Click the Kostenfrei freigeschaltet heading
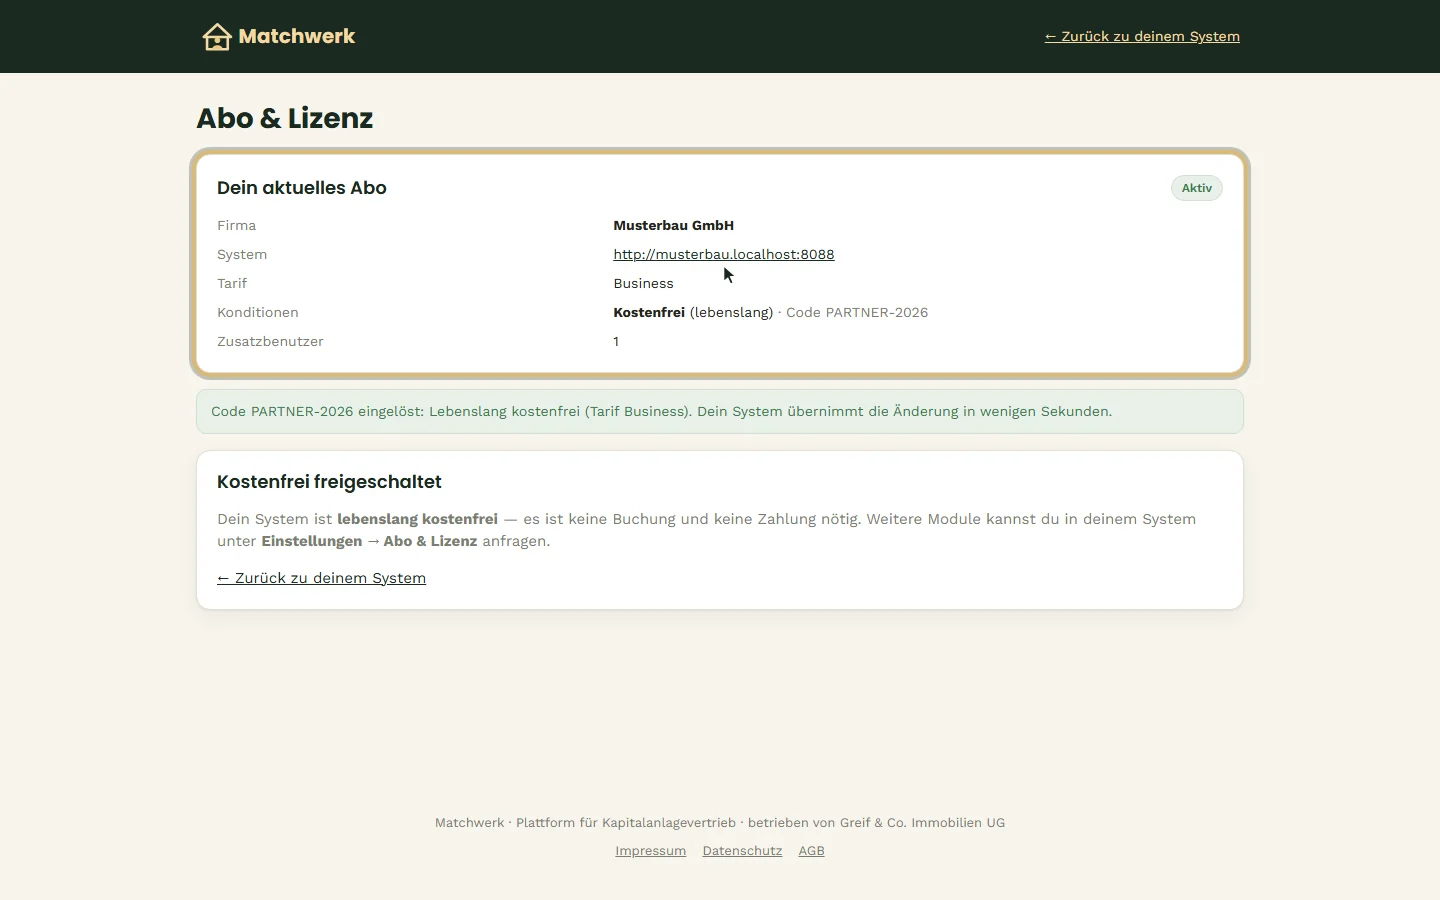Image resolution: width=1440 pixels, height=900 pixels. [x=329, y=482]
